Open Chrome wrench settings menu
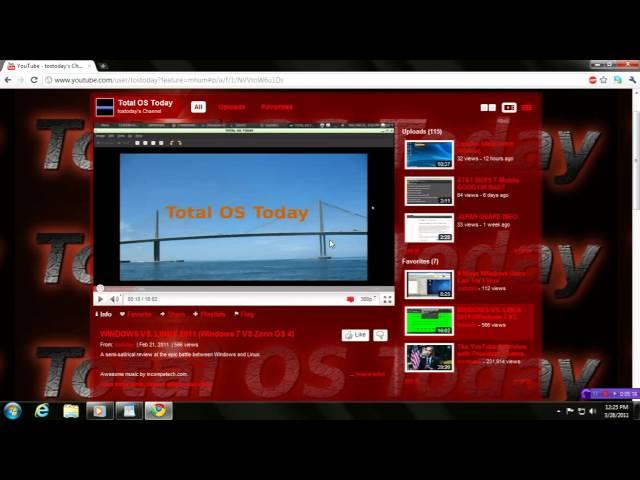 633,80
